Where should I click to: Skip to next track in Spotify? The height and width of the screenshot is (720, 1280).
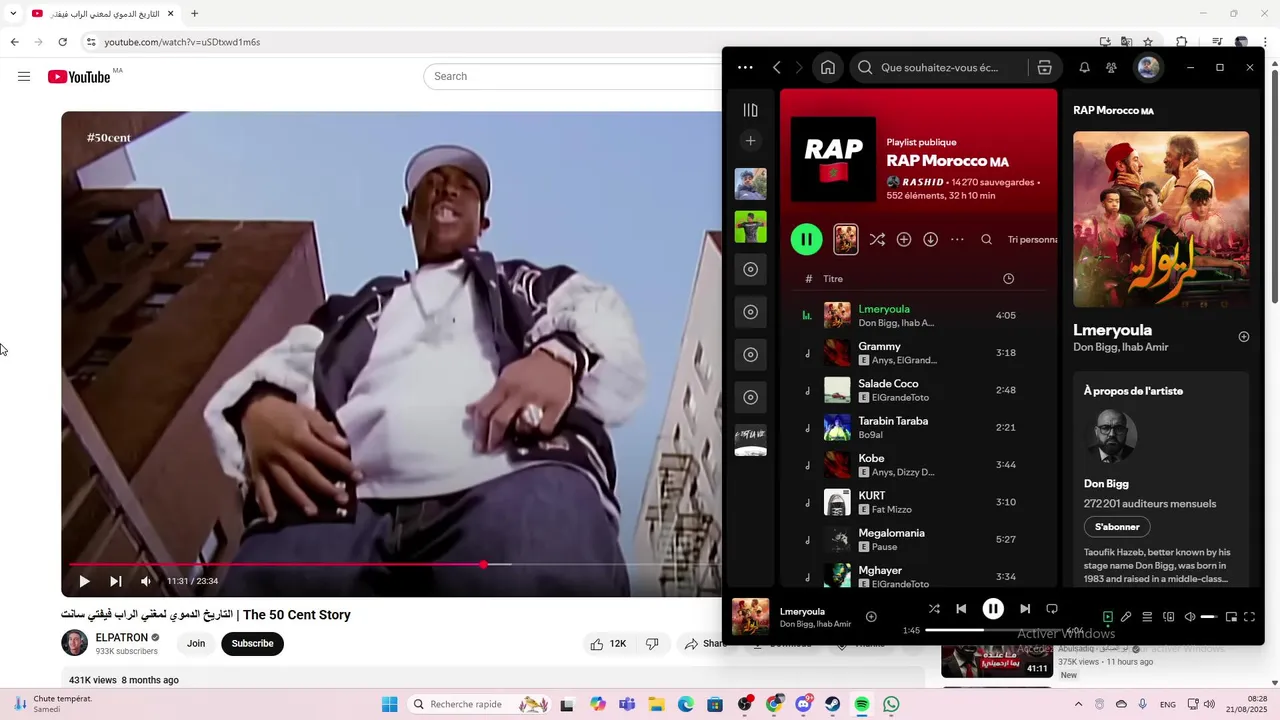pos(1025,608)
